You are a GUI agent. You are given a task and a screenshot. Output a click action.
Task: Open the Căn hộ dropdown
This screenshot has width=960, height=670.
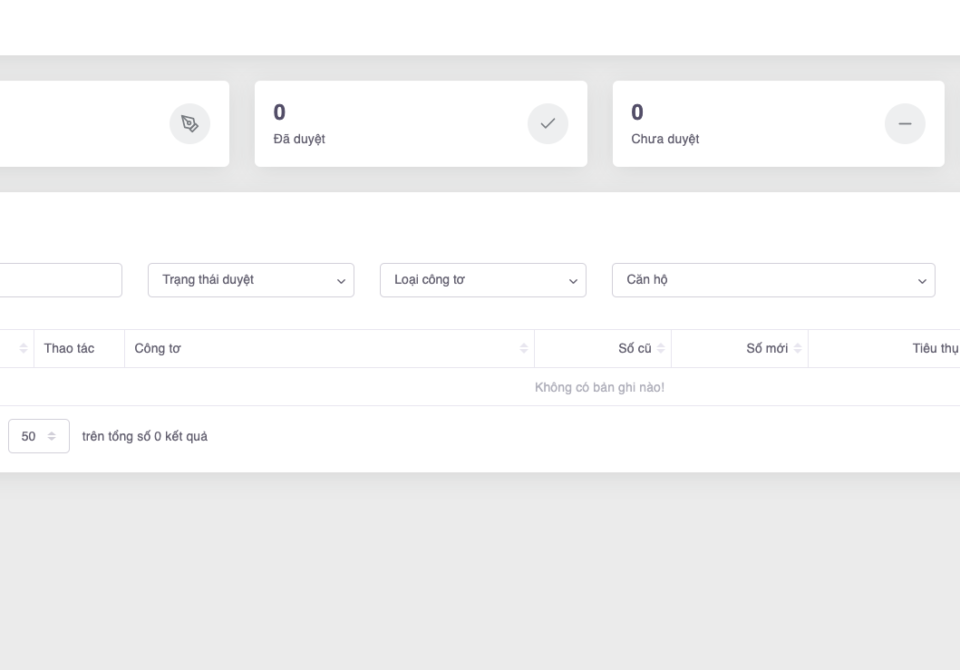tap(773, 280)
